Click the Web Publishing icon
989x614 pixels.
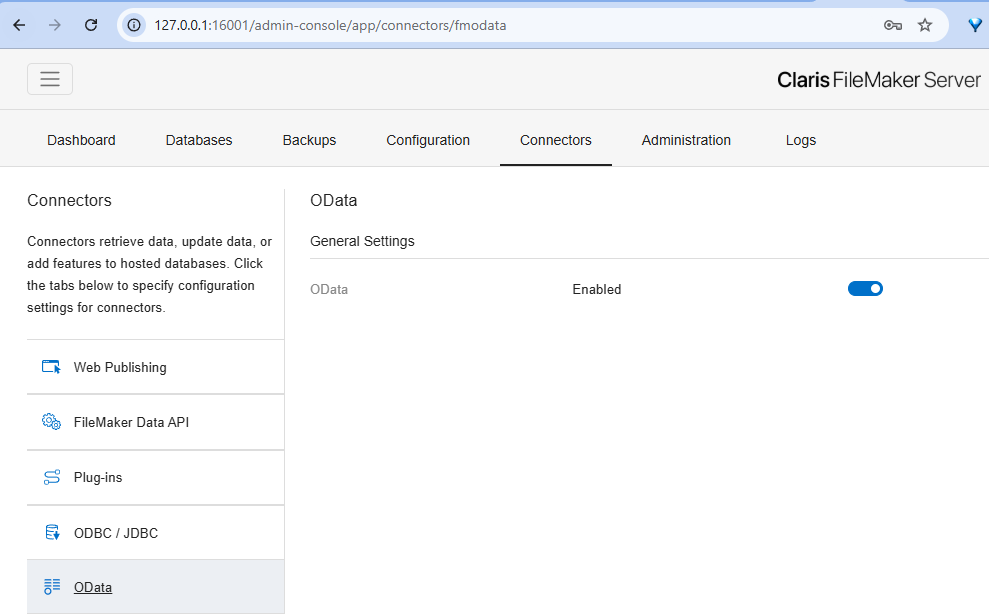click(51, 367)
